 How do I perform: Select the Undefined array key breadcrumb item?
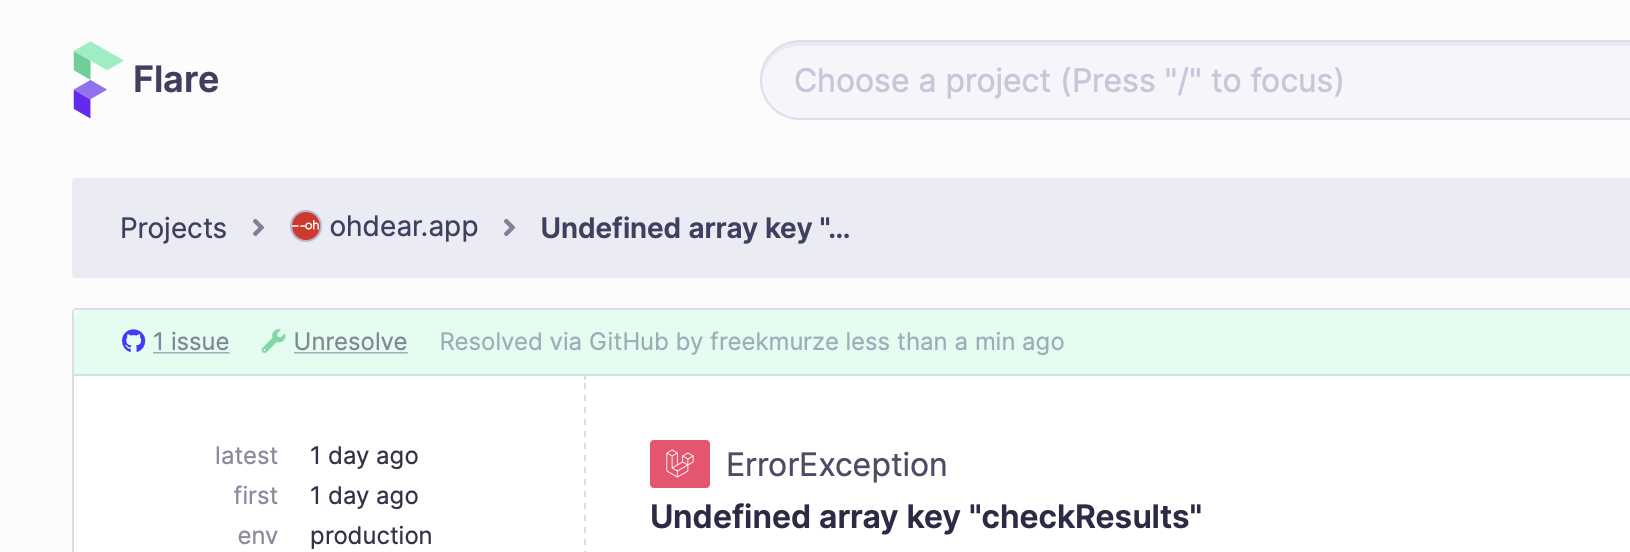point(695,228)
